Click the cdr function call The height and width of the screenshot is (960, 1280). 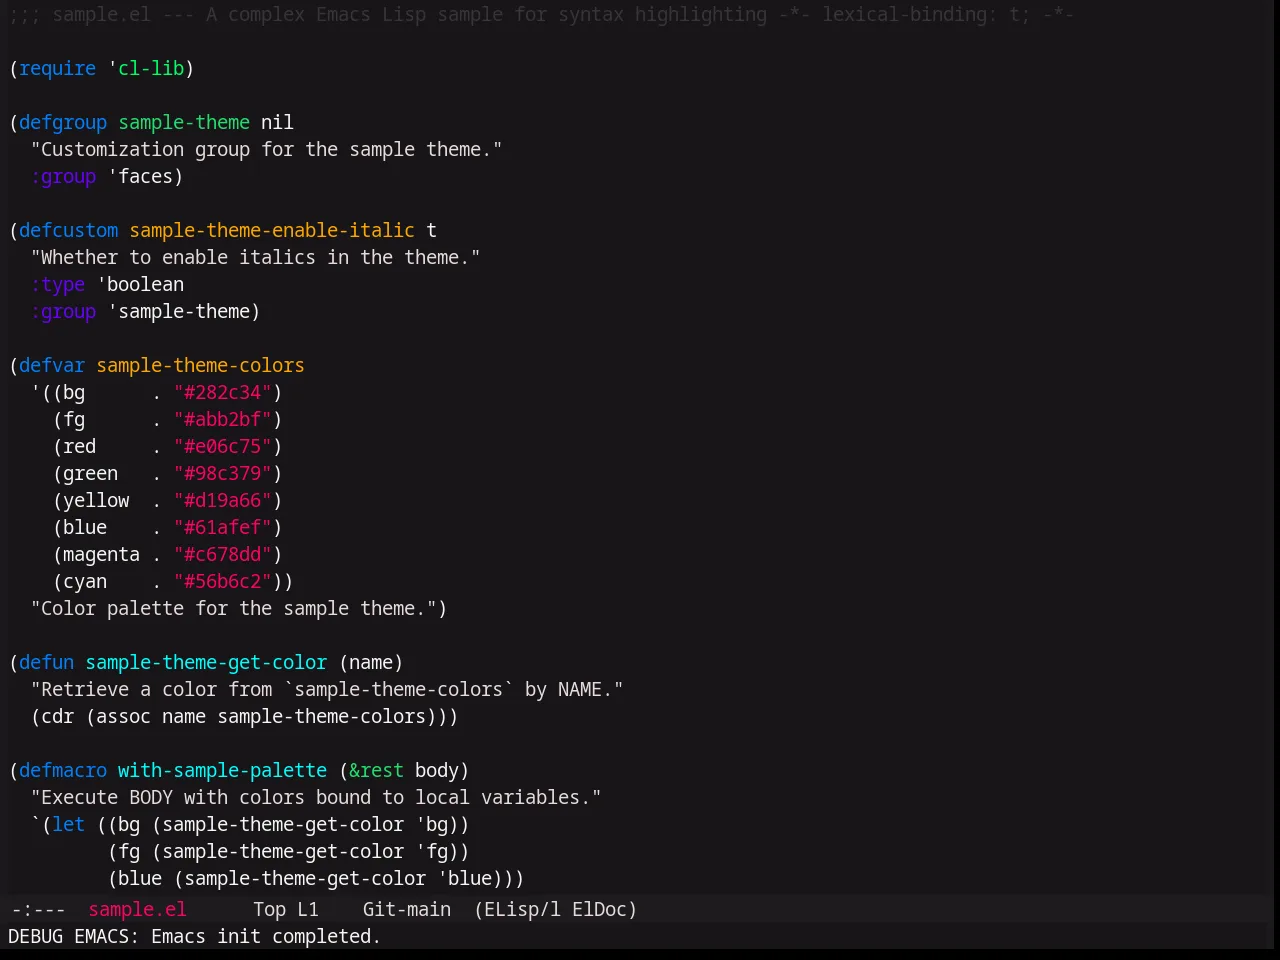[x=58, y=716]
